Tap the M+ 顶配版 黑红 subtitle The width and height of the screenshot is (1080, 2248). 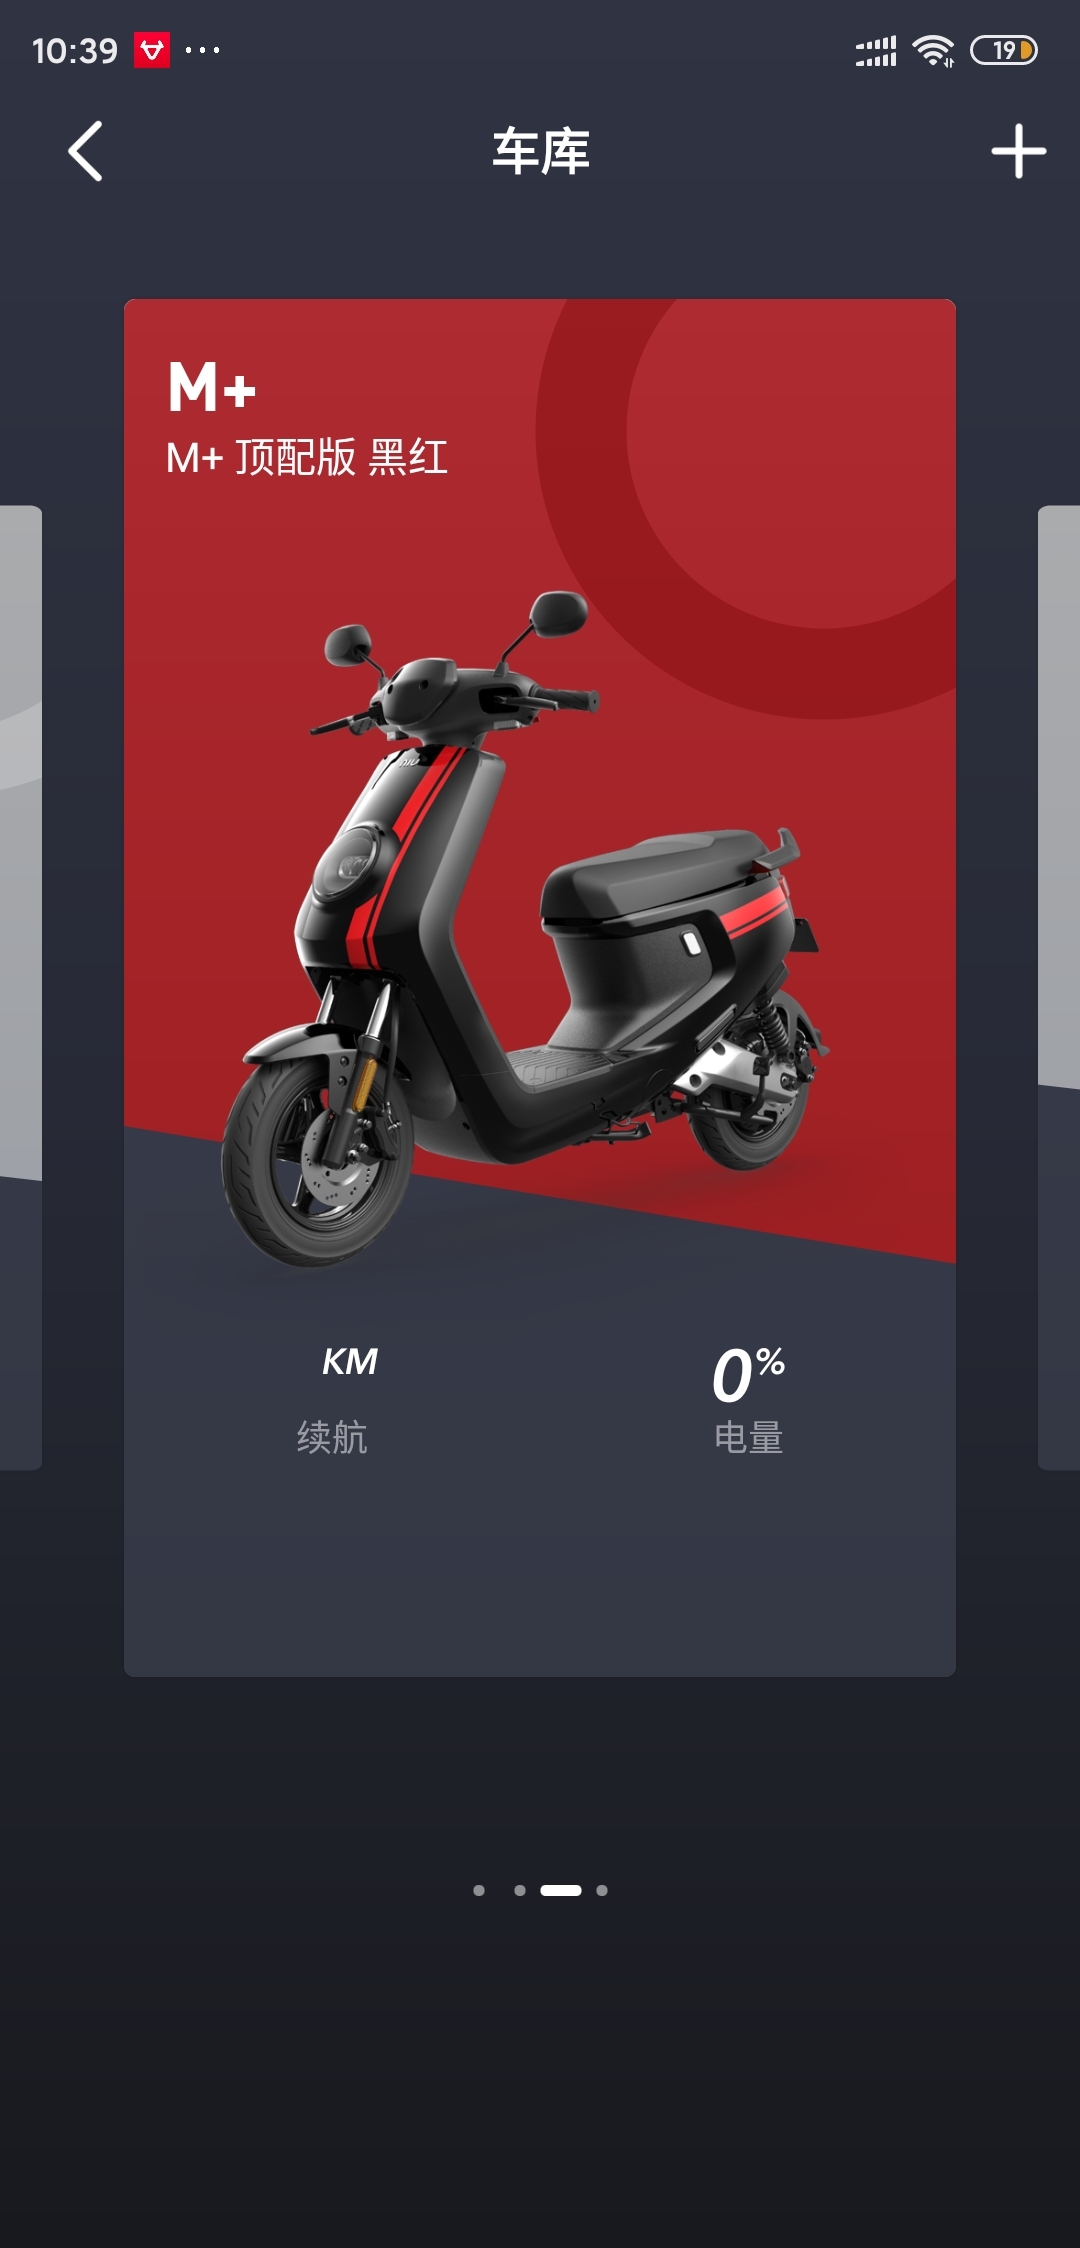pyautogui.click(x=307, y=458)
